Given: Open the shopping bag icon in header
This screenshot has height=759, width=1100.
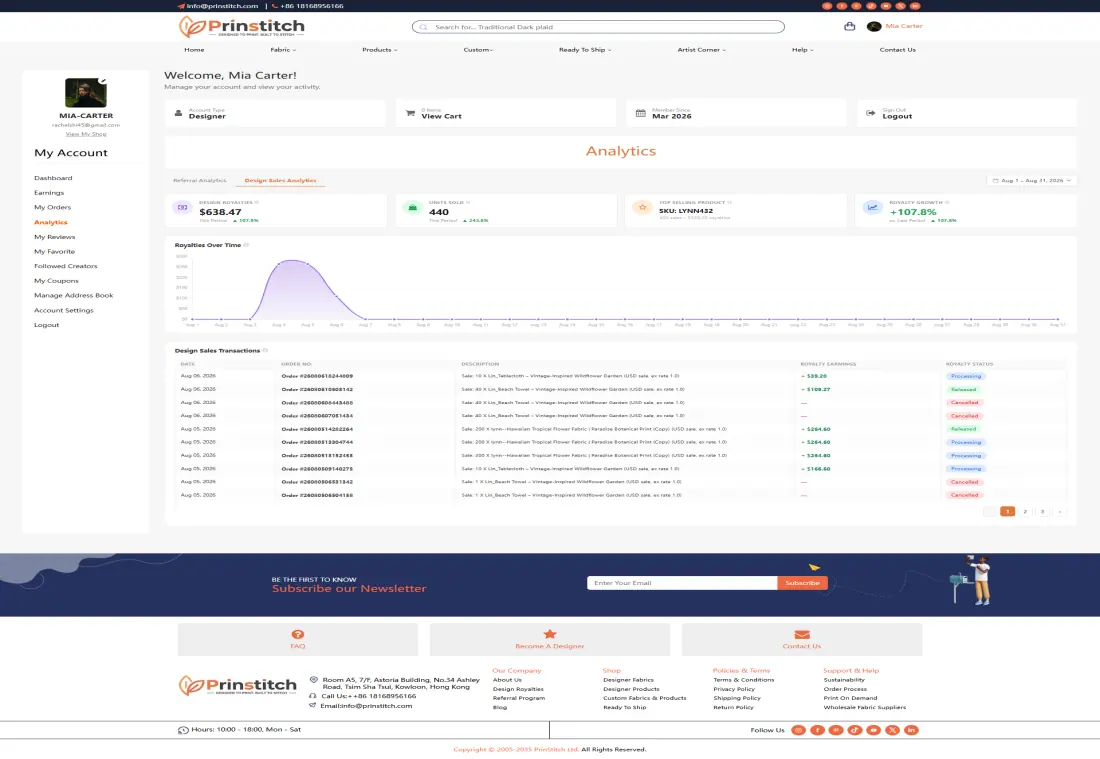Looking at the screenshot, I should pyautogui.click(x=850, y=27).
